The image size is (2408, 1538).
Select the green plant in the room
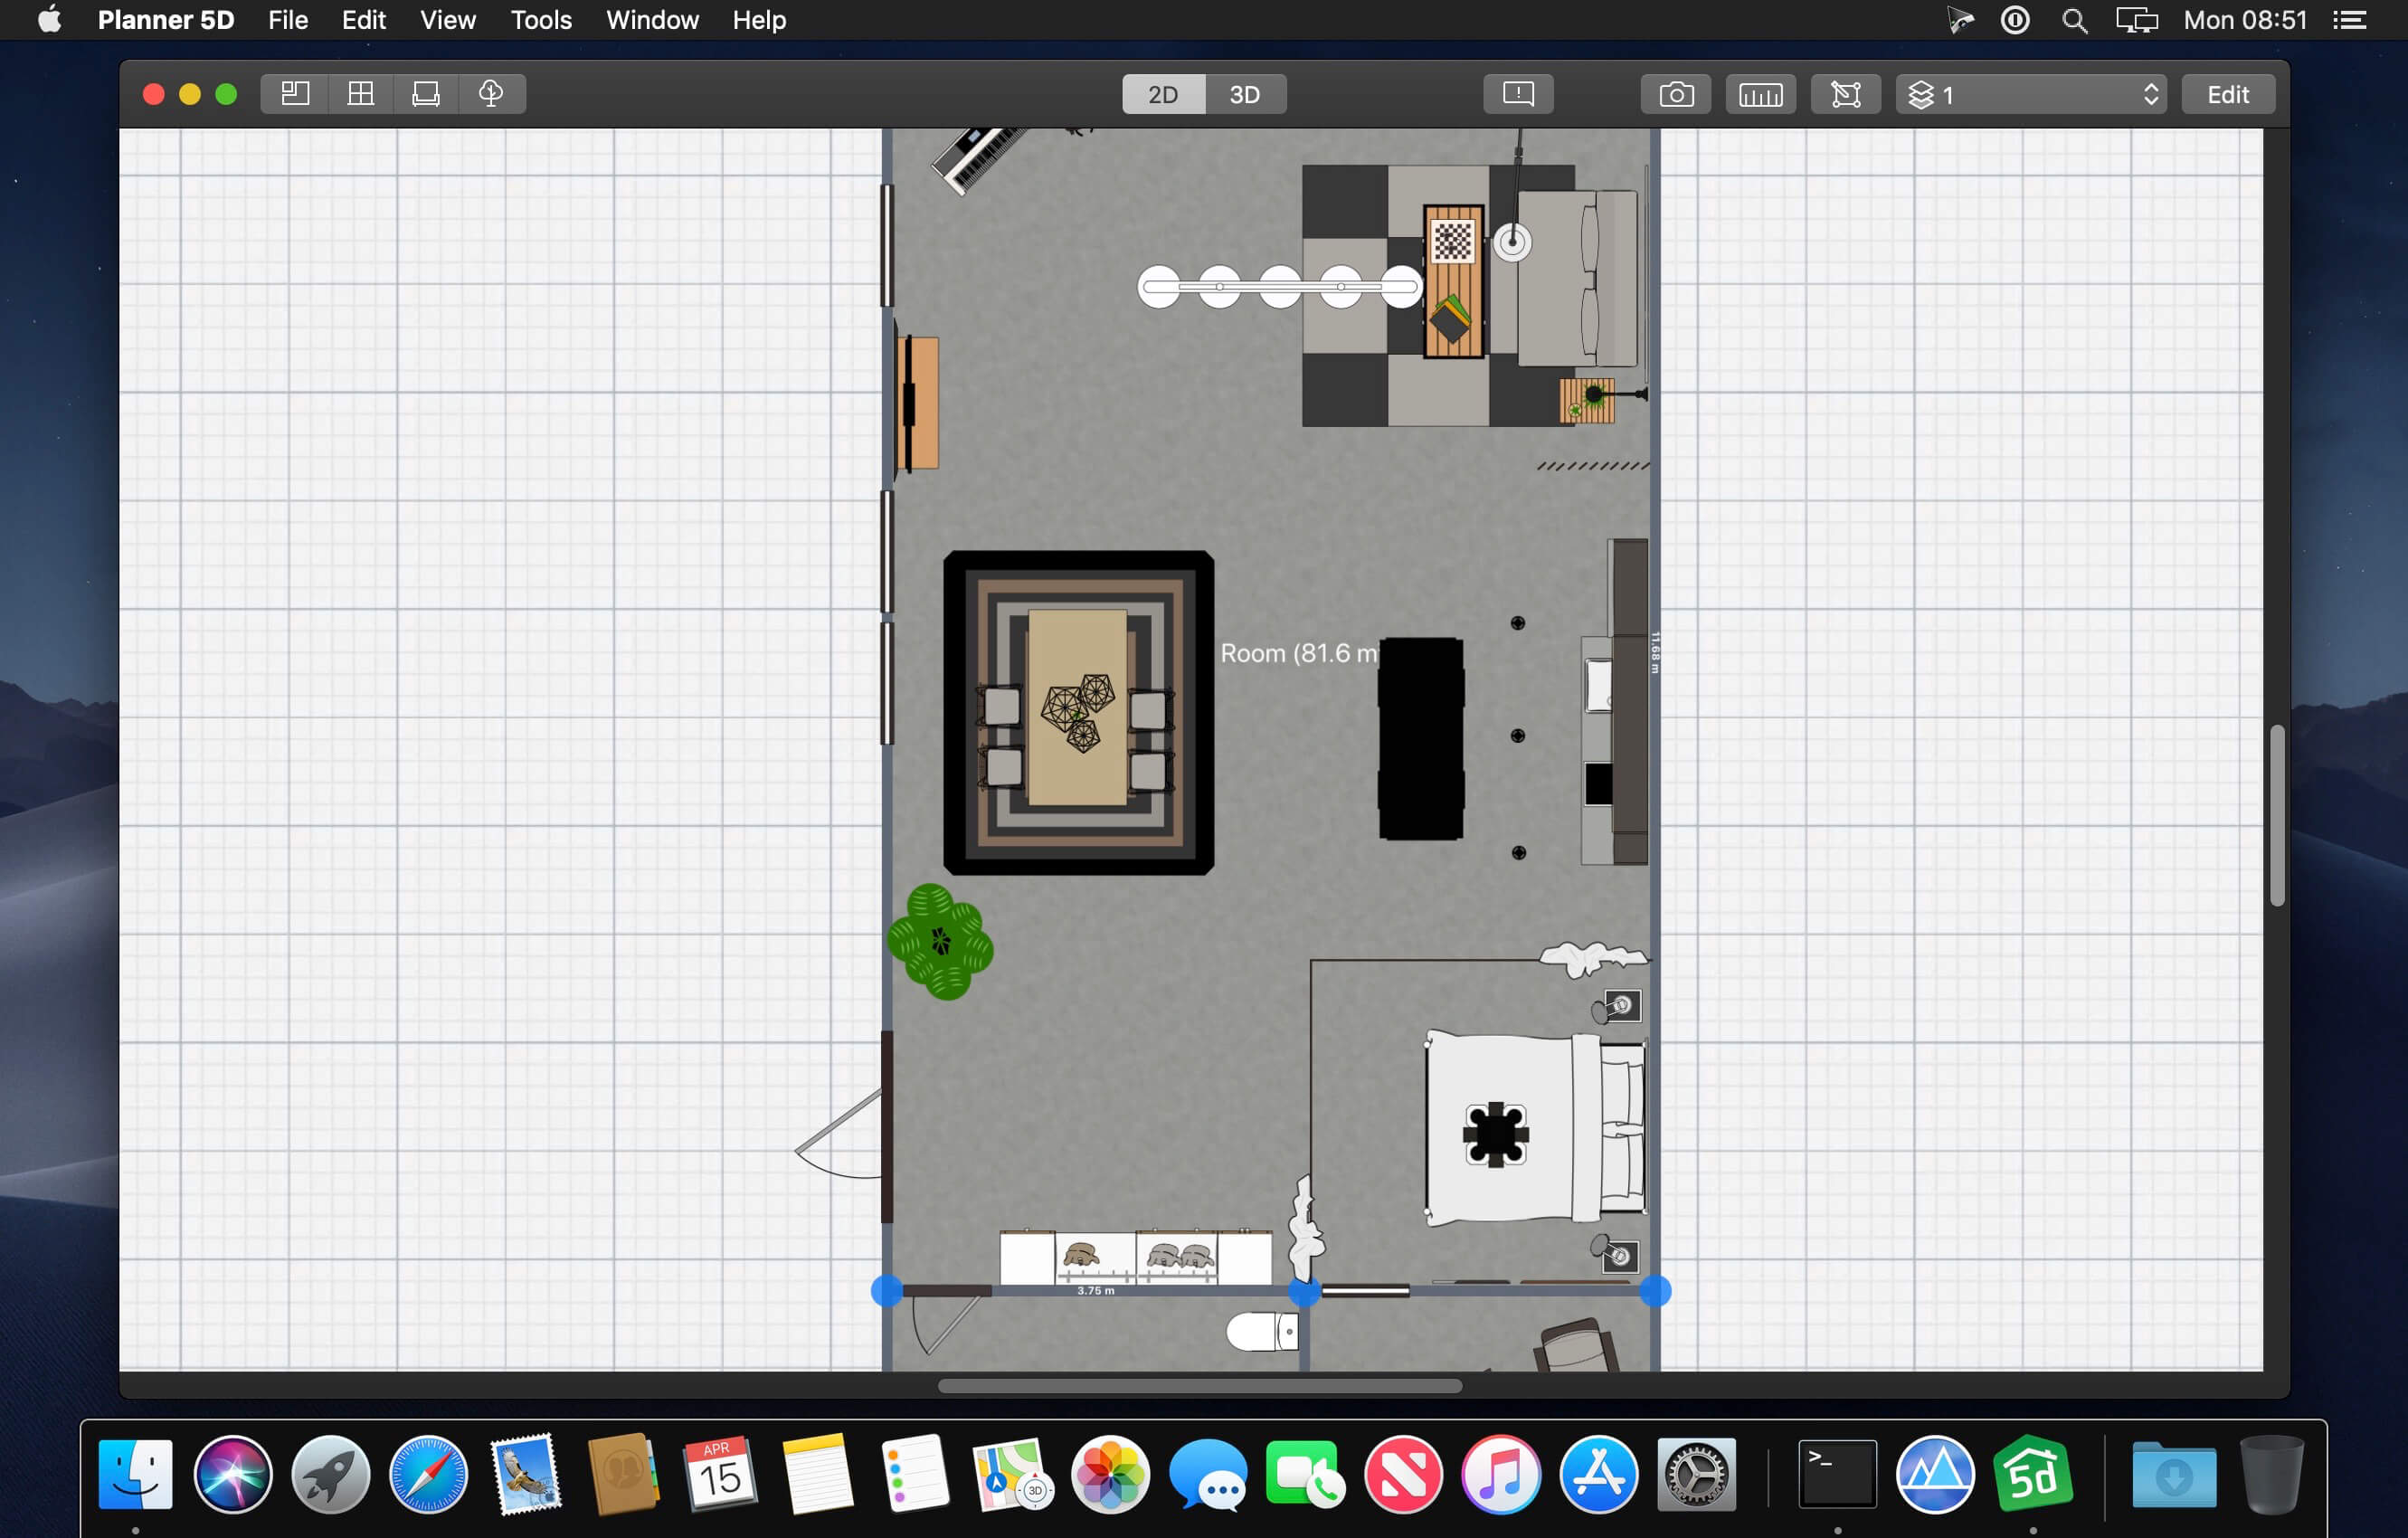point(940,941)
